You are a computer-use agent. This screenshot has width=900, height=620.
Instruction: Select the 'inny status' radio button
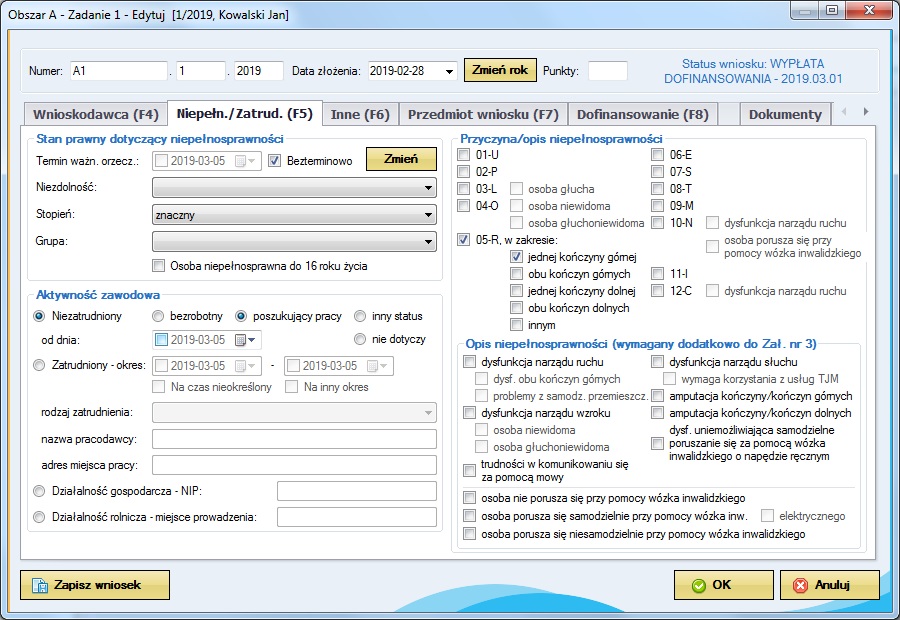pyautogui.click(x=360, y=316)
